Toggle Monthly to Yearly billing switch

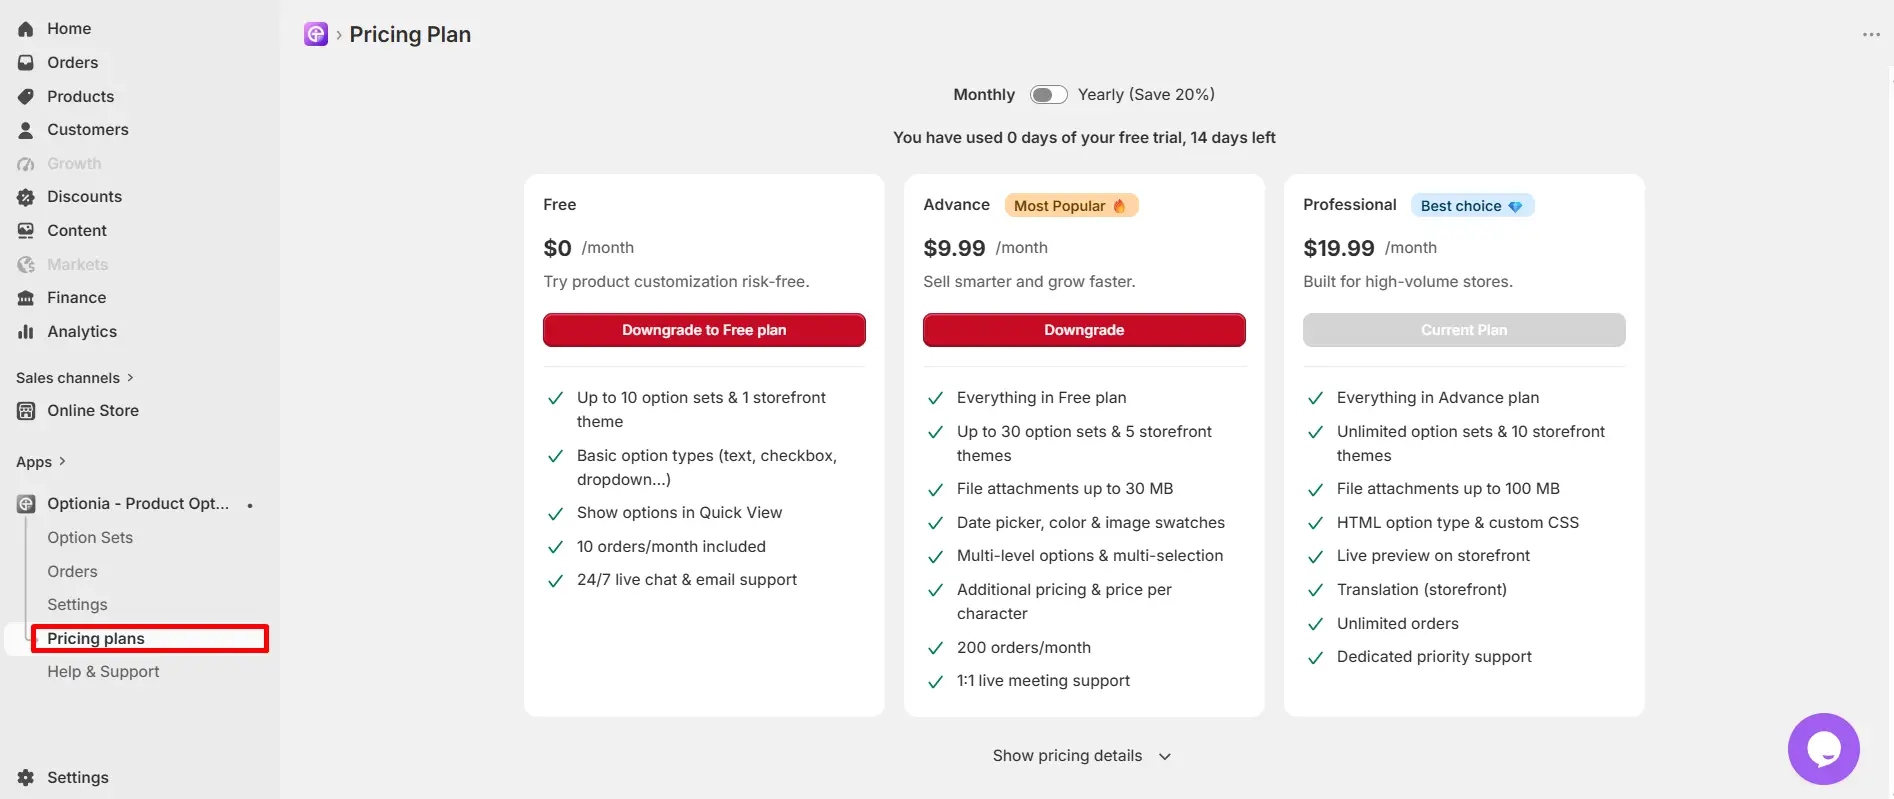tap(1048, 95)
